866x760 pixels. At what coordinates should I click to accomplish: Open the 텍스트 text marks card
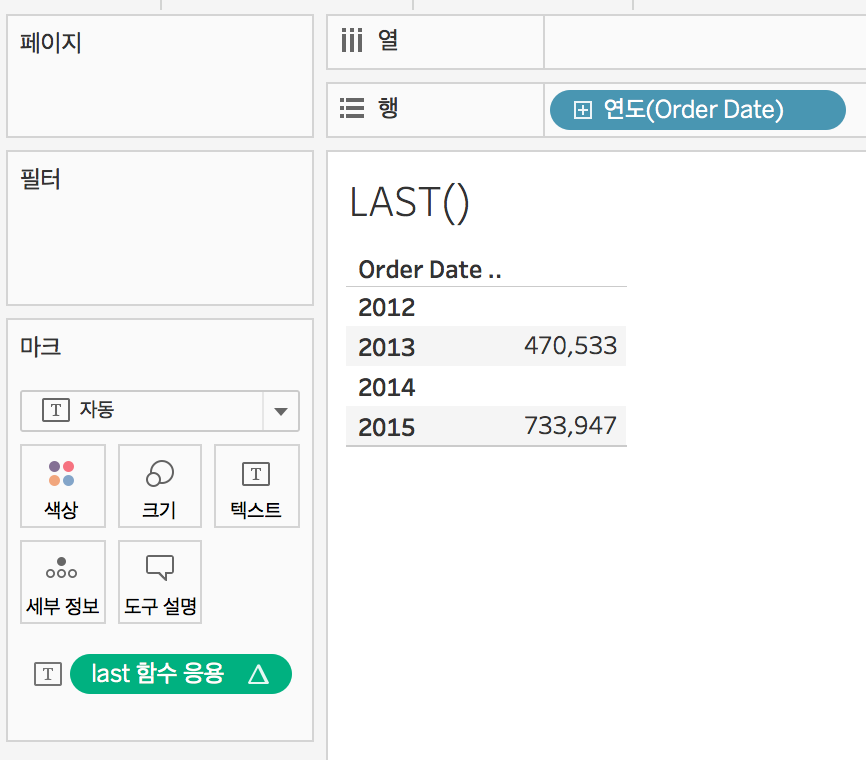click(x=256, y=486)
